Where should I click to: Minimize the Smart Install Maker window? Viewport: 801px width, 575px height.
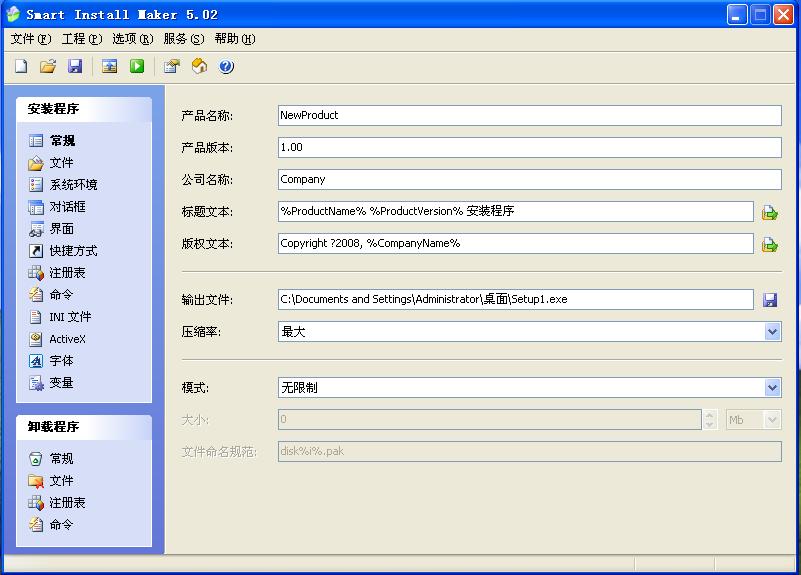click(736, 15)
